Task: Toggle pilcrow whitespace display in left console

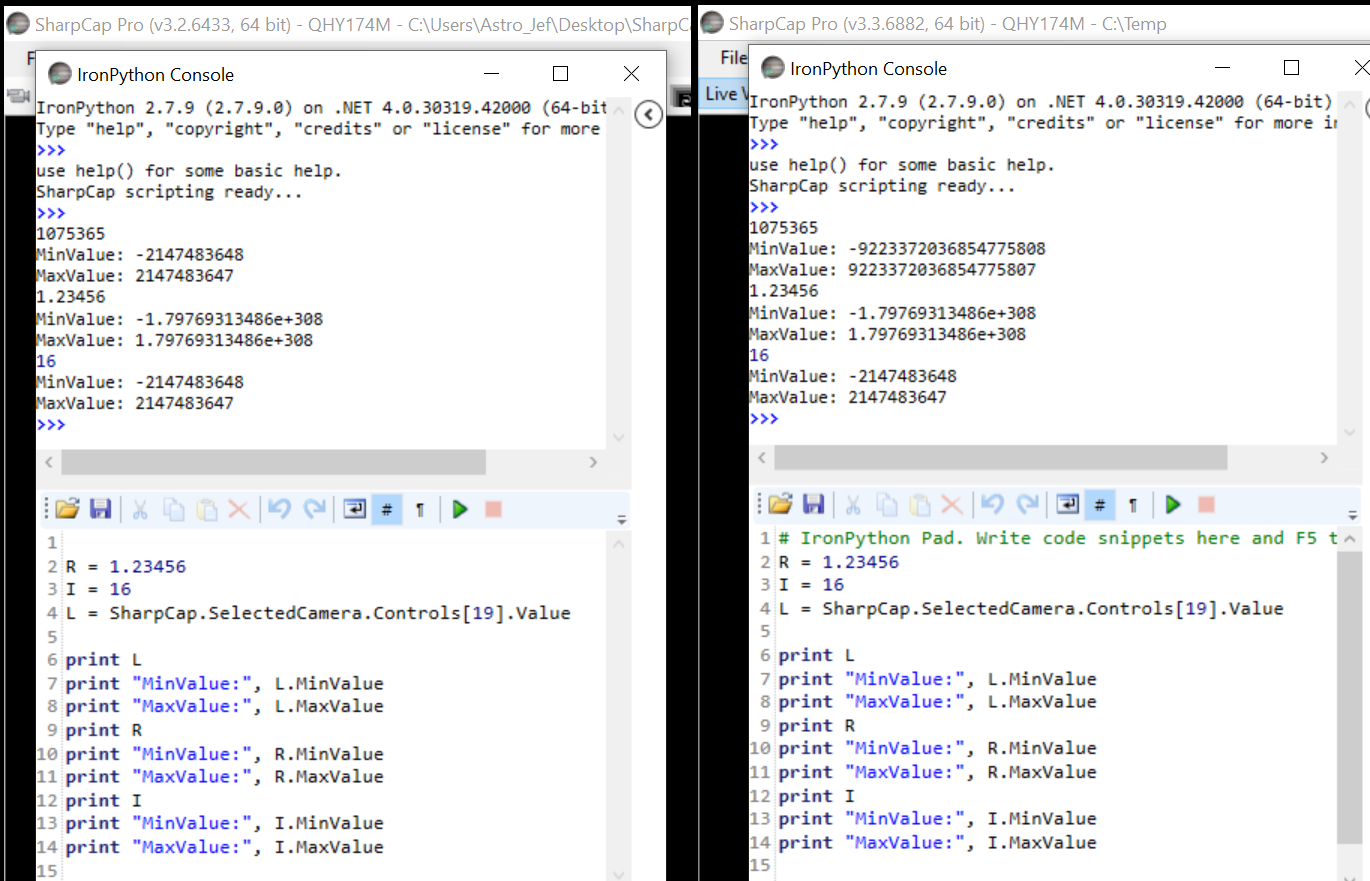Action: pos(419,509)
